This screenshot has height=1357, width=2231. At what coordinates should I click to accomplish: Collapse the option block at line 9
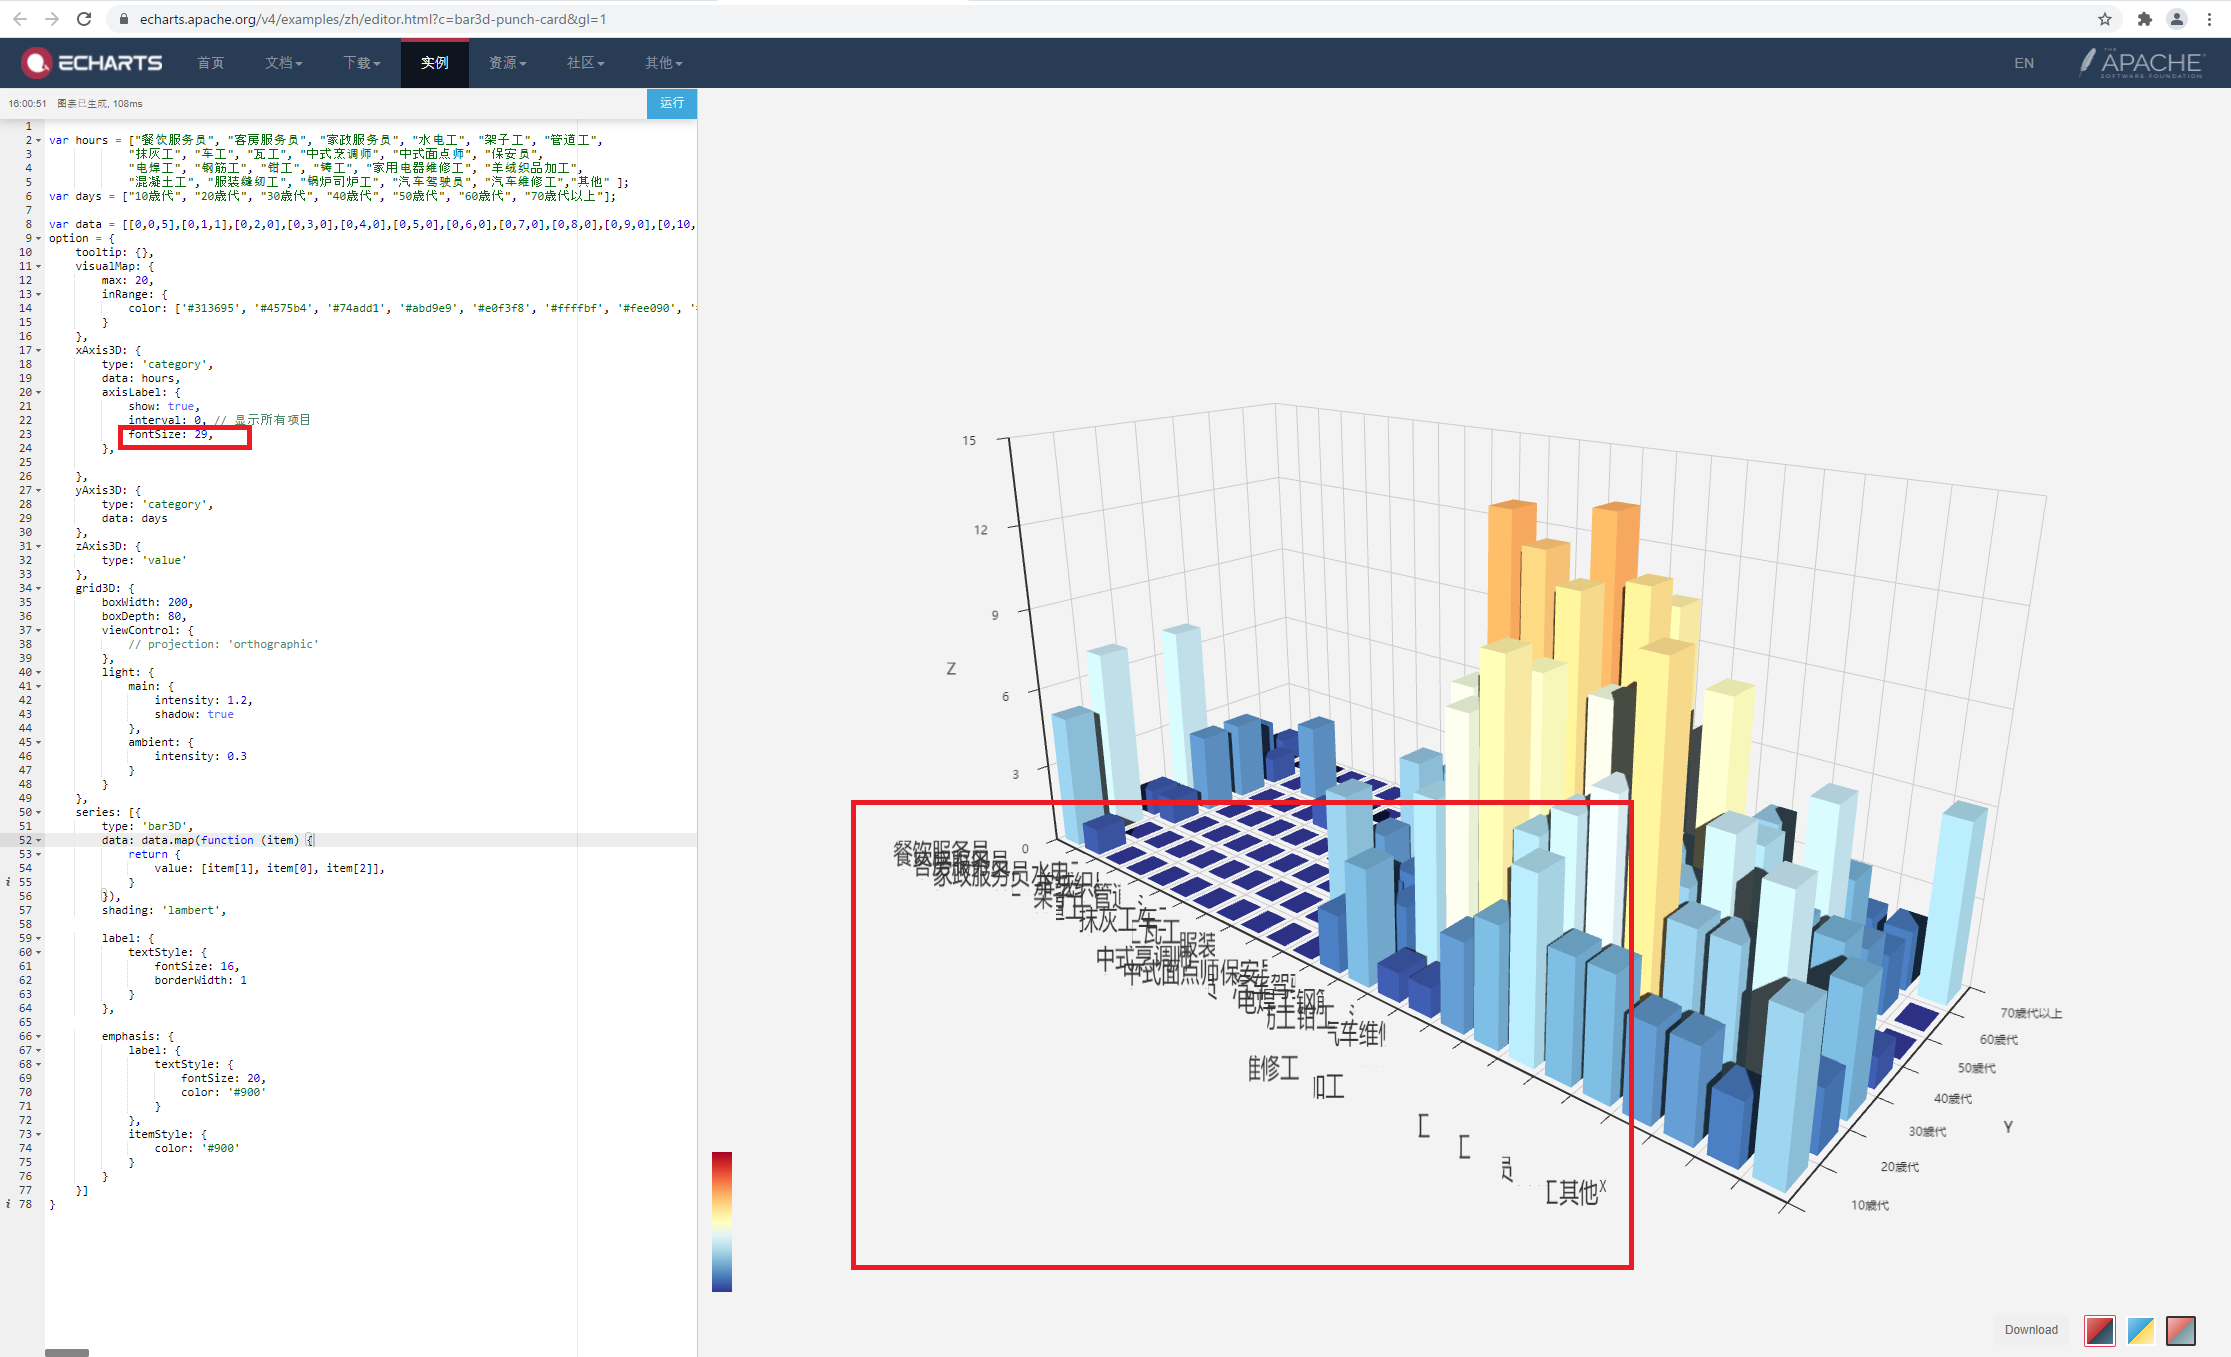tap(40, 238)
